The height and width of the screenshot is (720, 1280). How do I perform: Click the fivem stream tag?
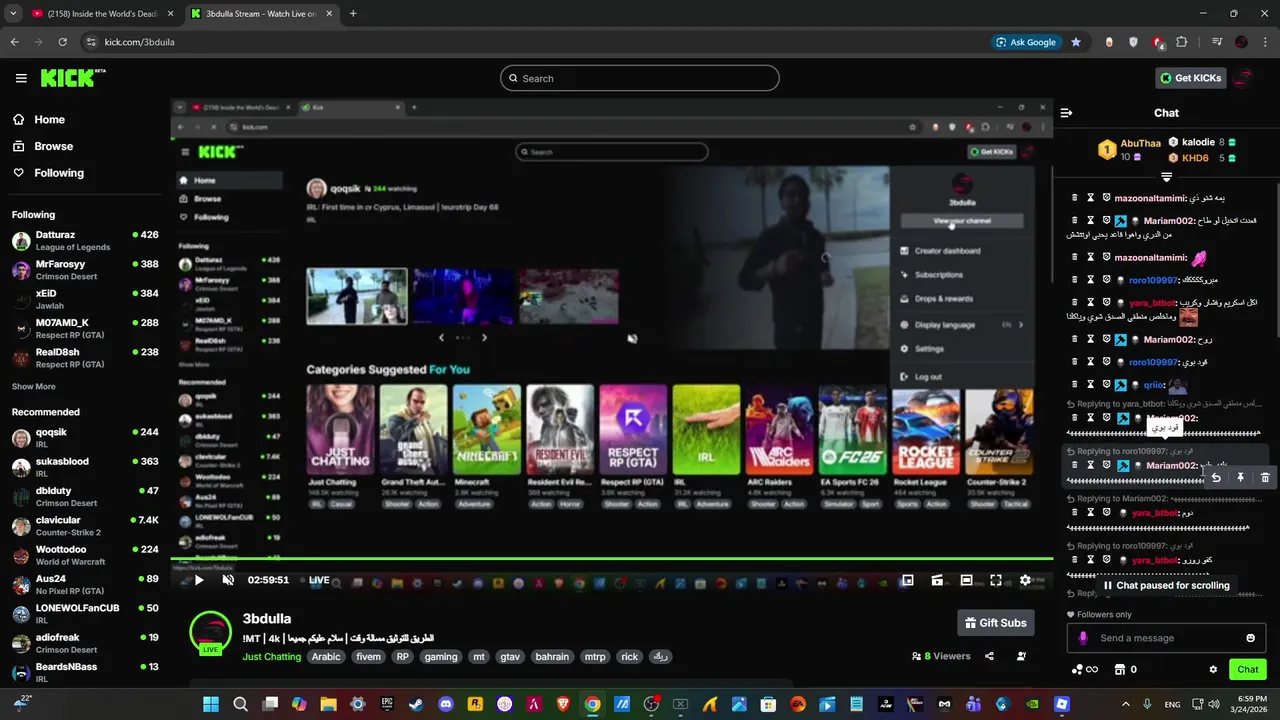(368, 657)
